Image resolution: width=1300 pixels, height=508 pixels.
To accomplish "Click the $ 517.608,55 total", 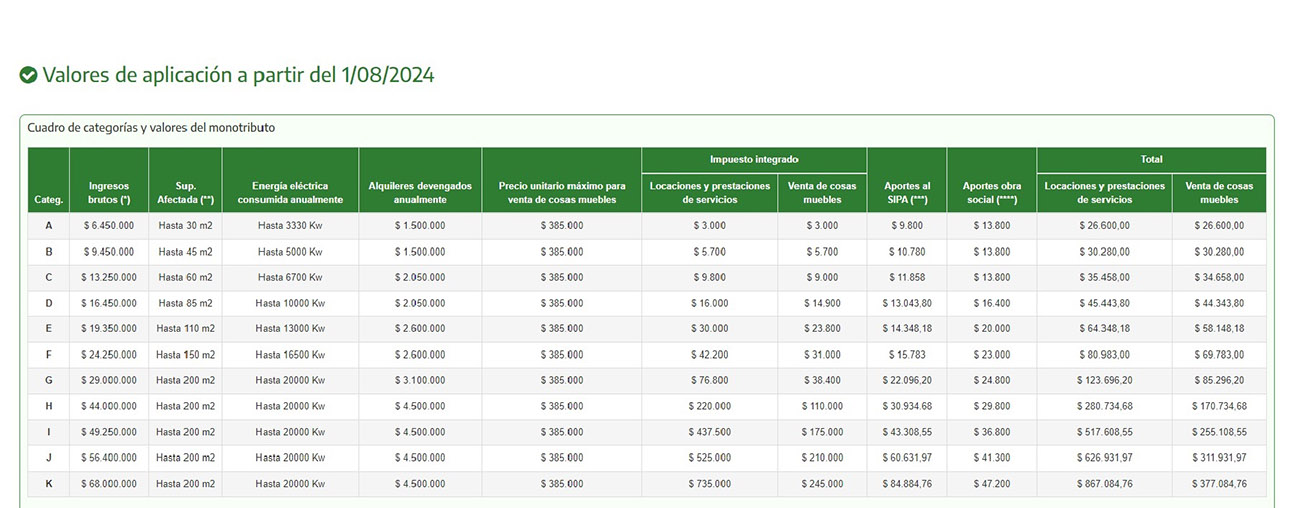I will (1105, 433).
